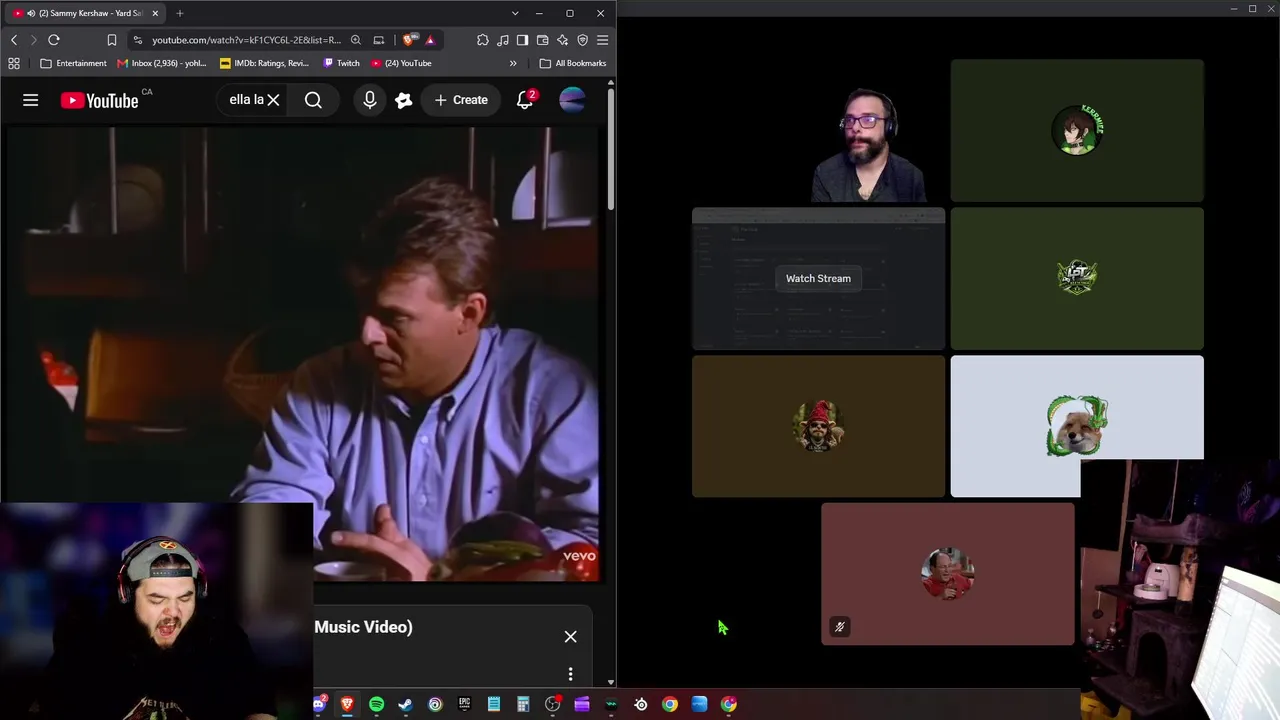Open a new browser tab

pyautogui.click(x=180, y=13)
